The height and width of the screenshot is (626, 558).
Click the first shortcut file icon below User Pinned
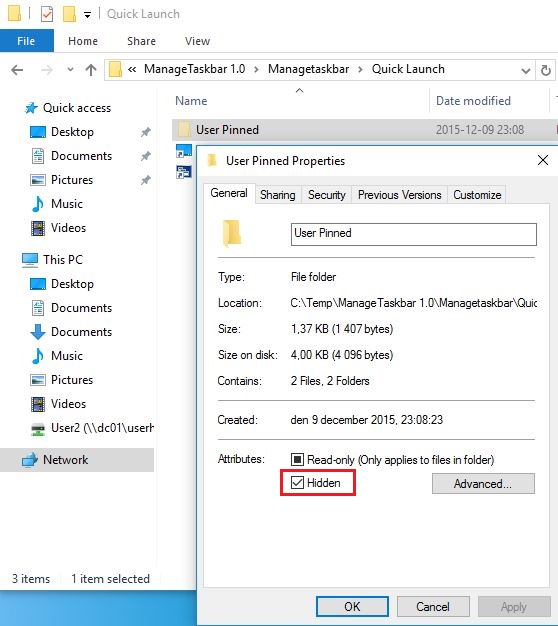pos(184,151)
